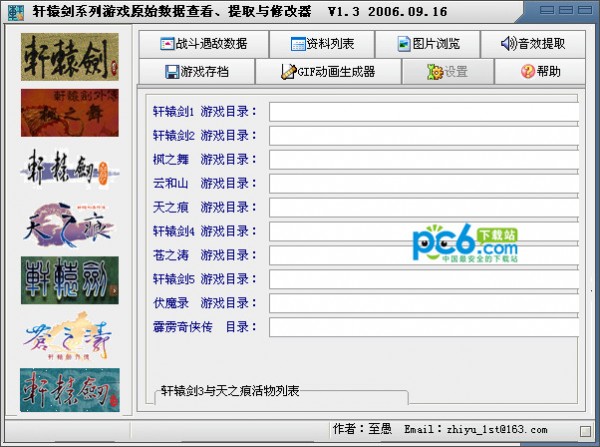Click the image browse document icon
The height and width of the screenshot is (447, 600).
(x=404, y=44)
